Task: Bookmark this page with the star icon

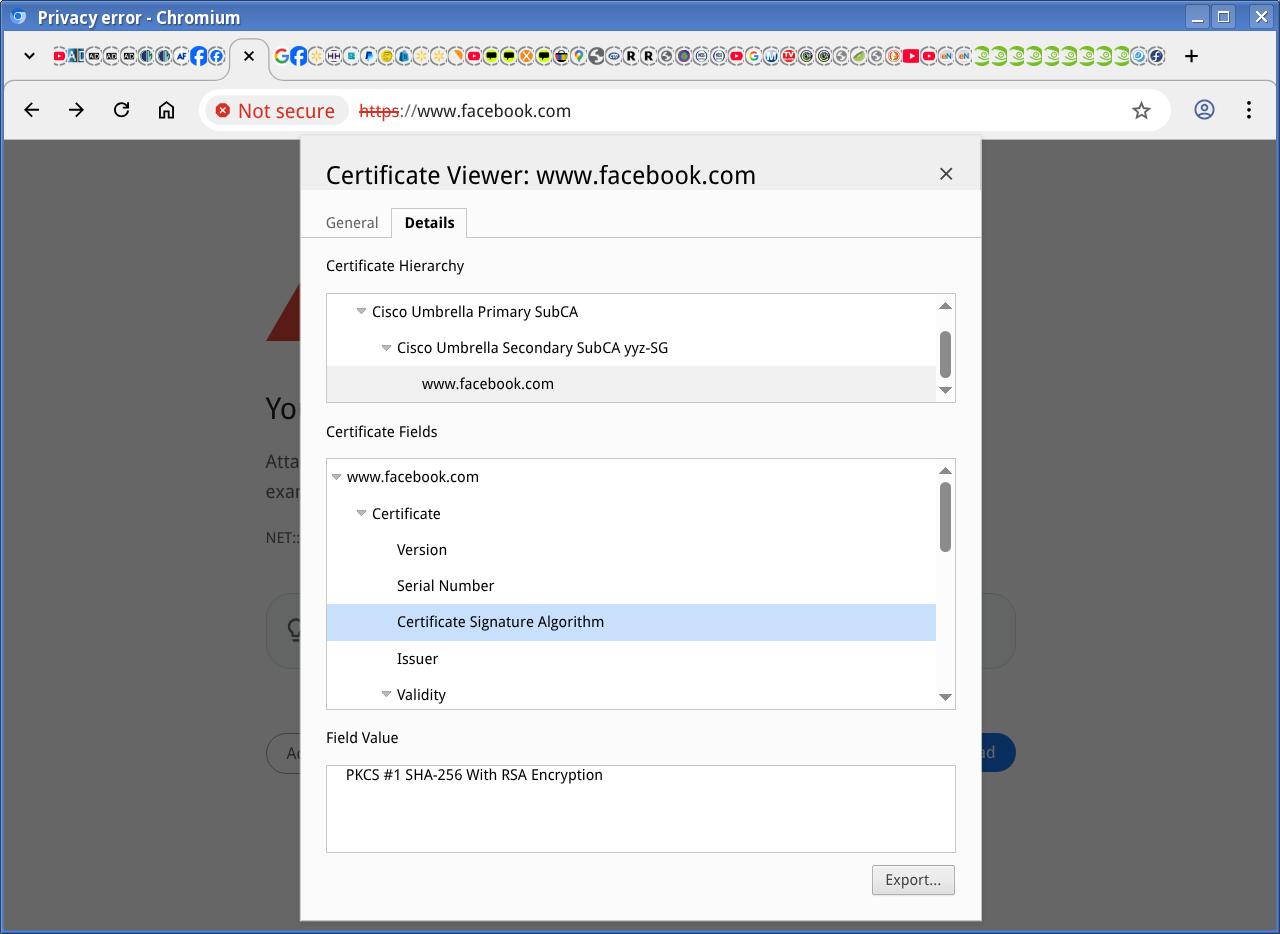Action: pos(1141,111)
